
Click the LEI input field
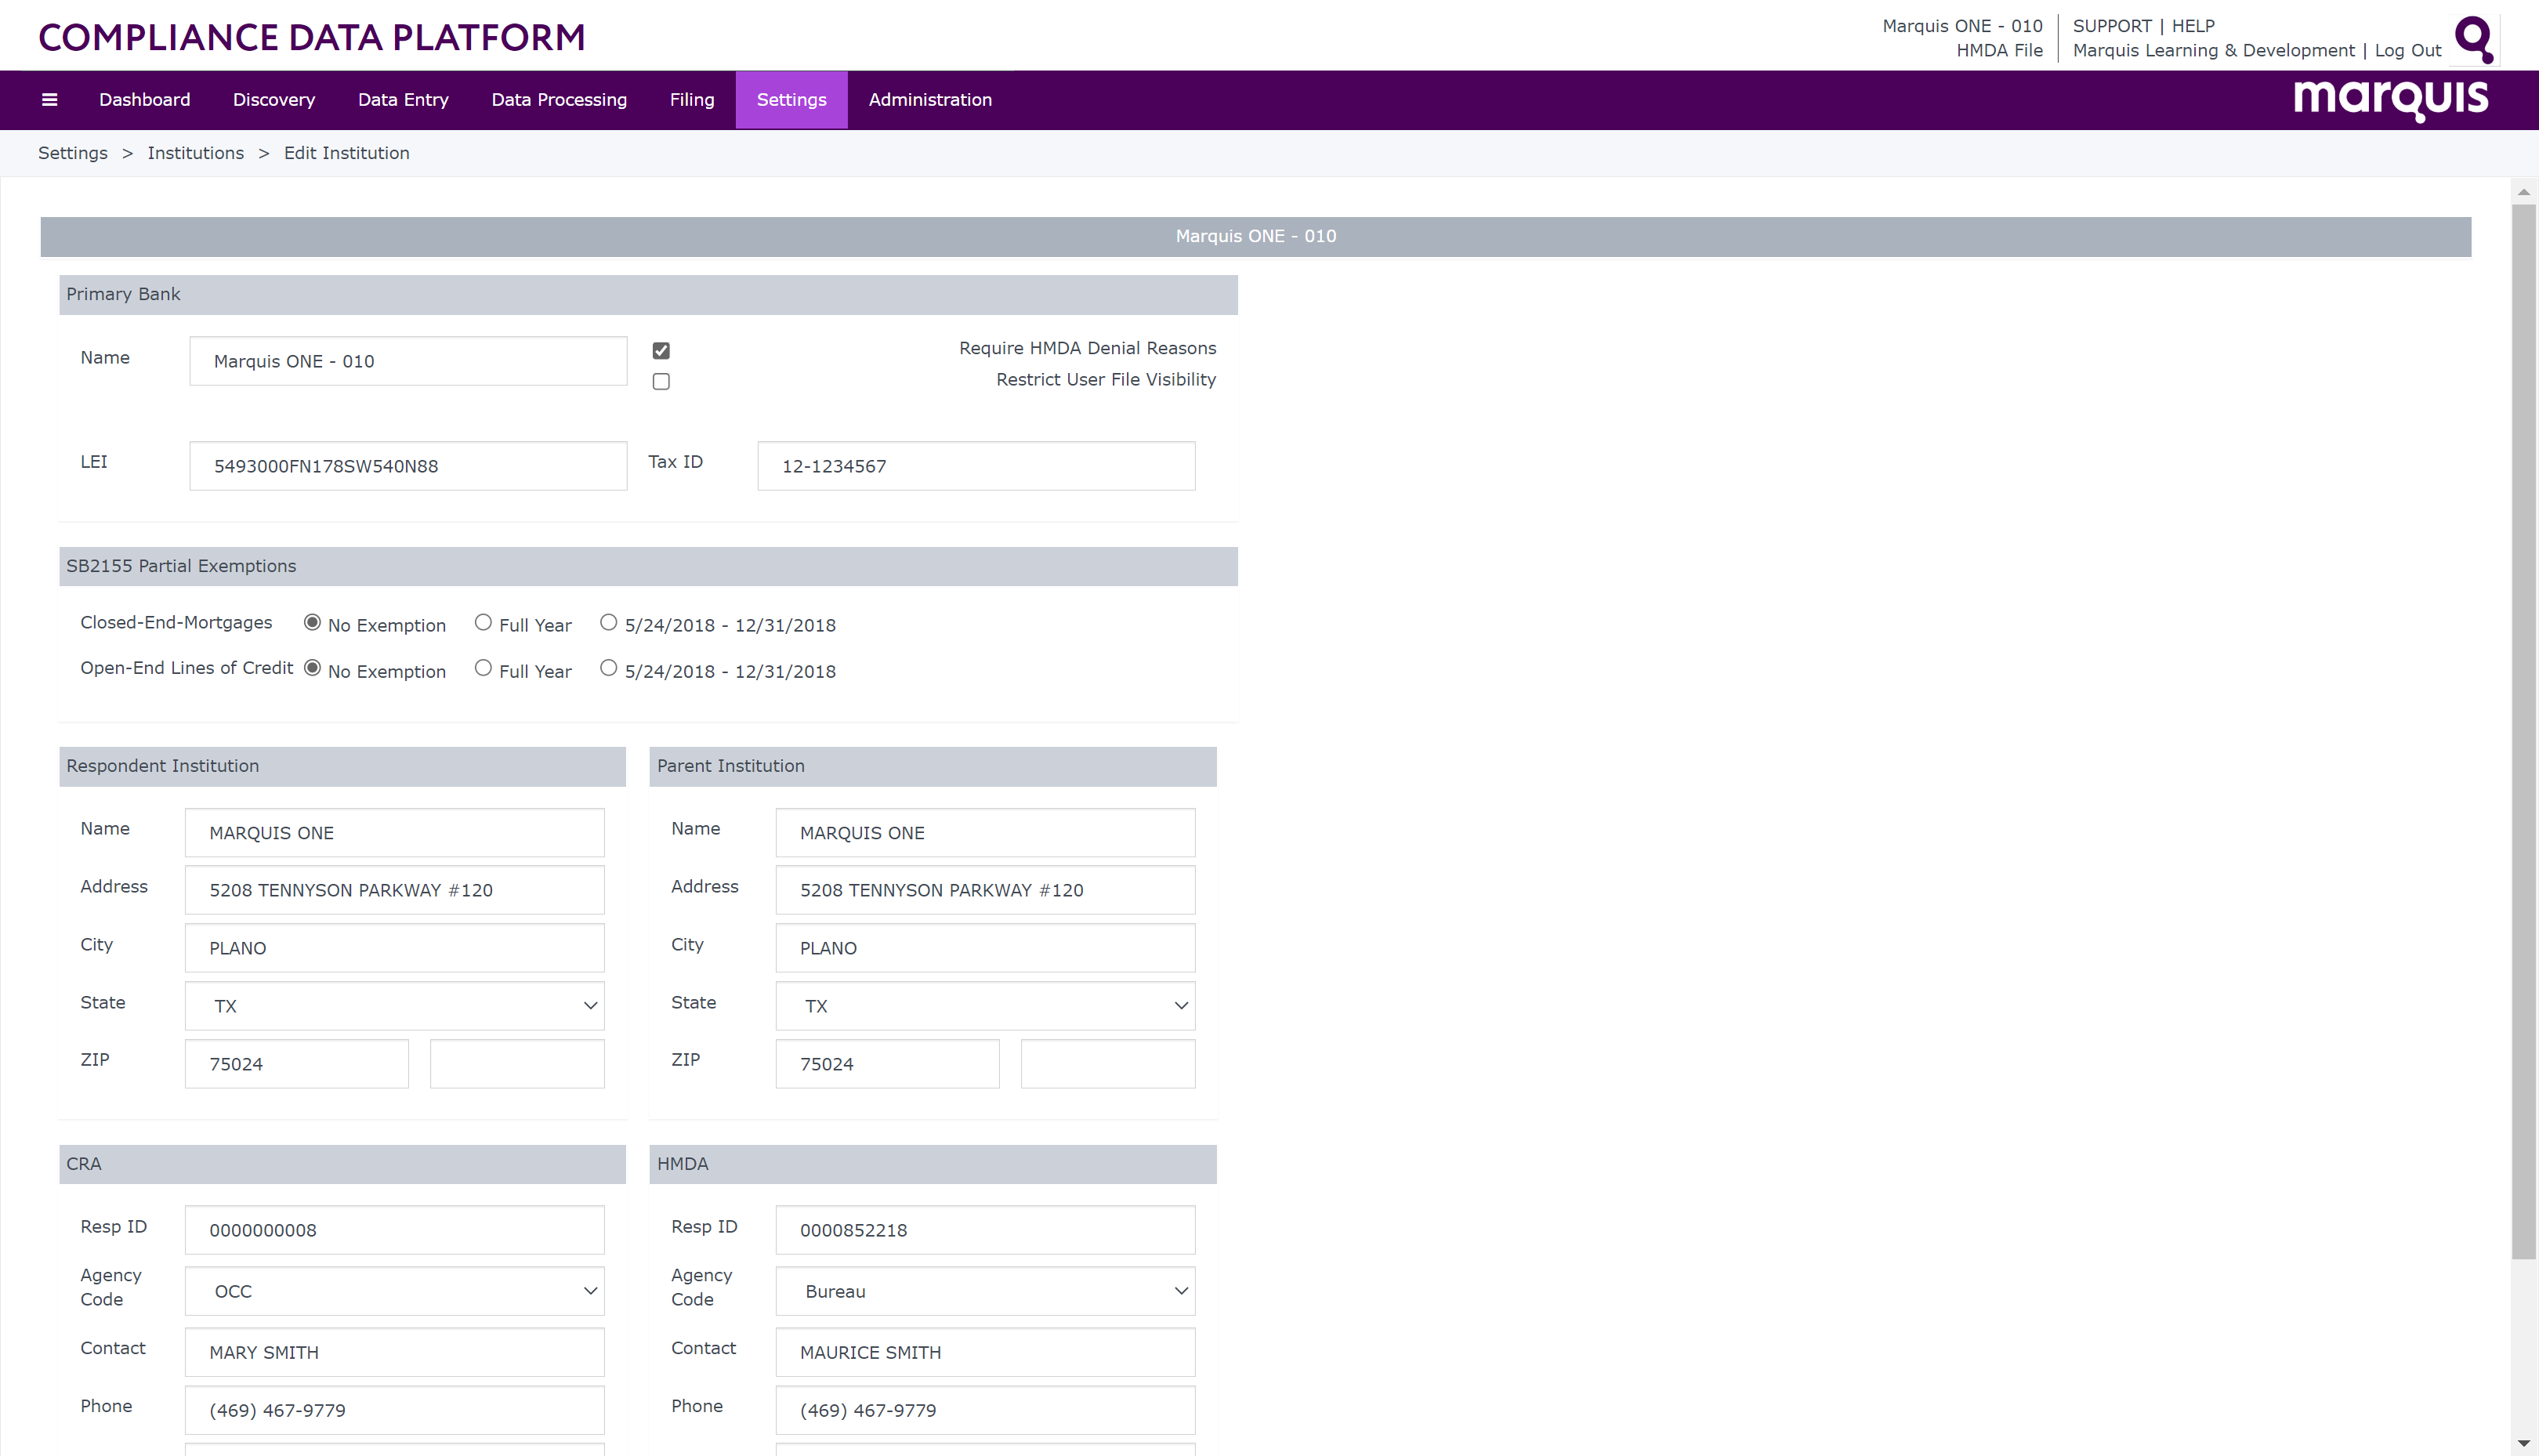tap(408, 466)
